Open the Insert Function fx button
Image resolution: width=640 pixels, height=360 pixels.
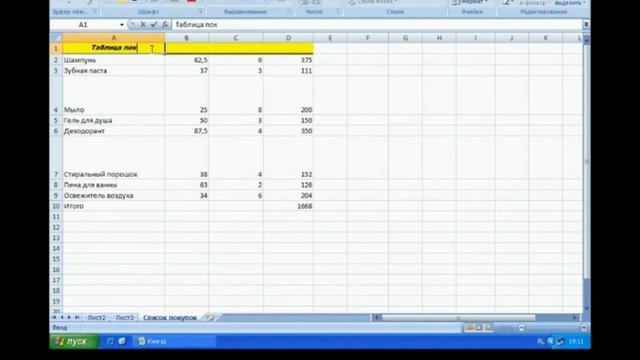(x=164, y=25)
